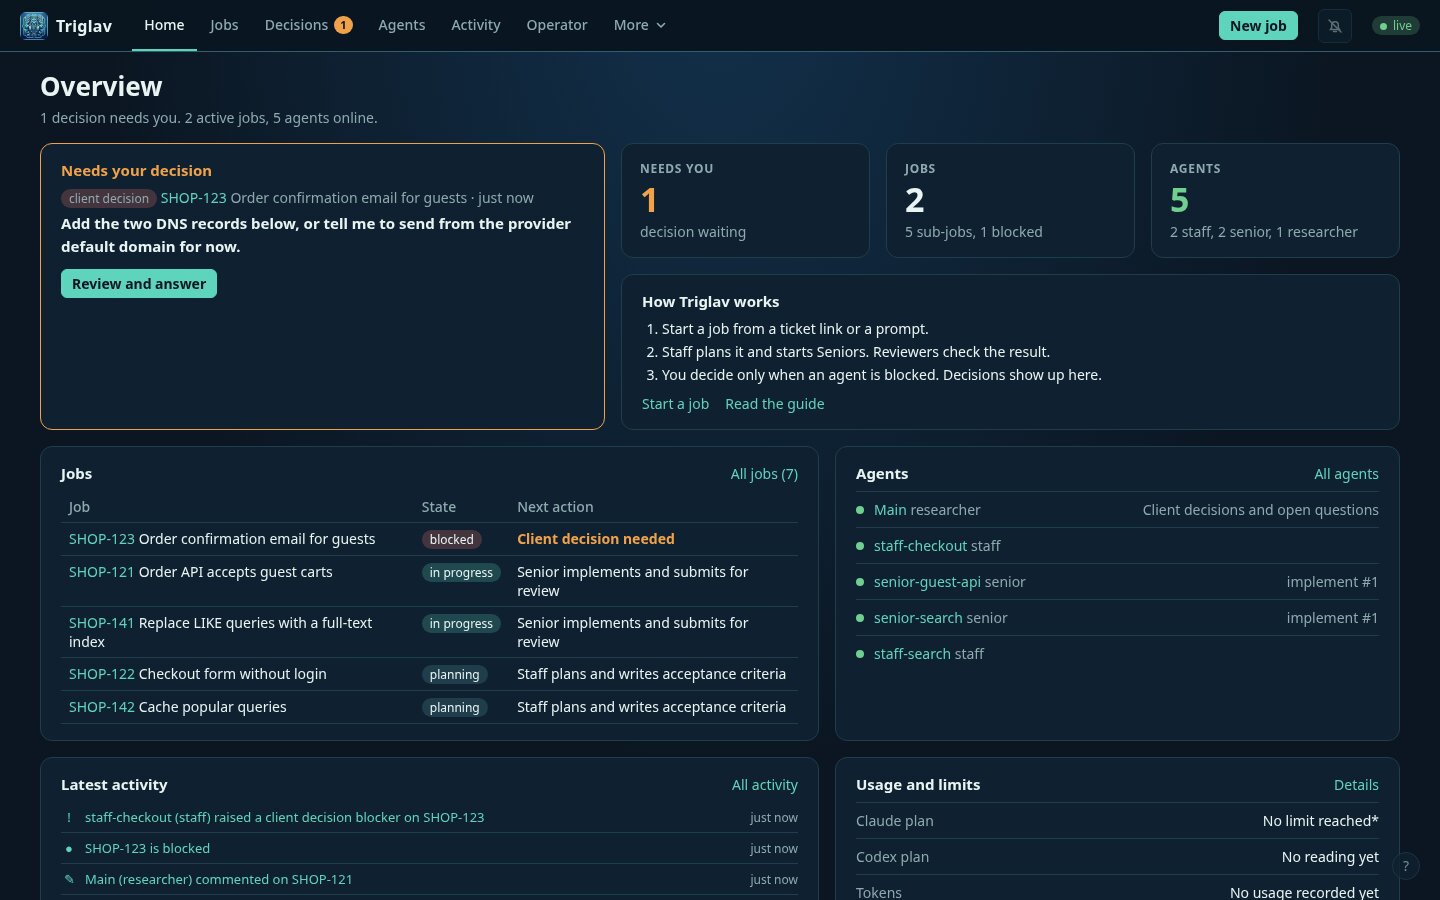The width and height of the screenshot is (1440, 900).
Task: Click the Start a job link
Action: tap(675, 404)
